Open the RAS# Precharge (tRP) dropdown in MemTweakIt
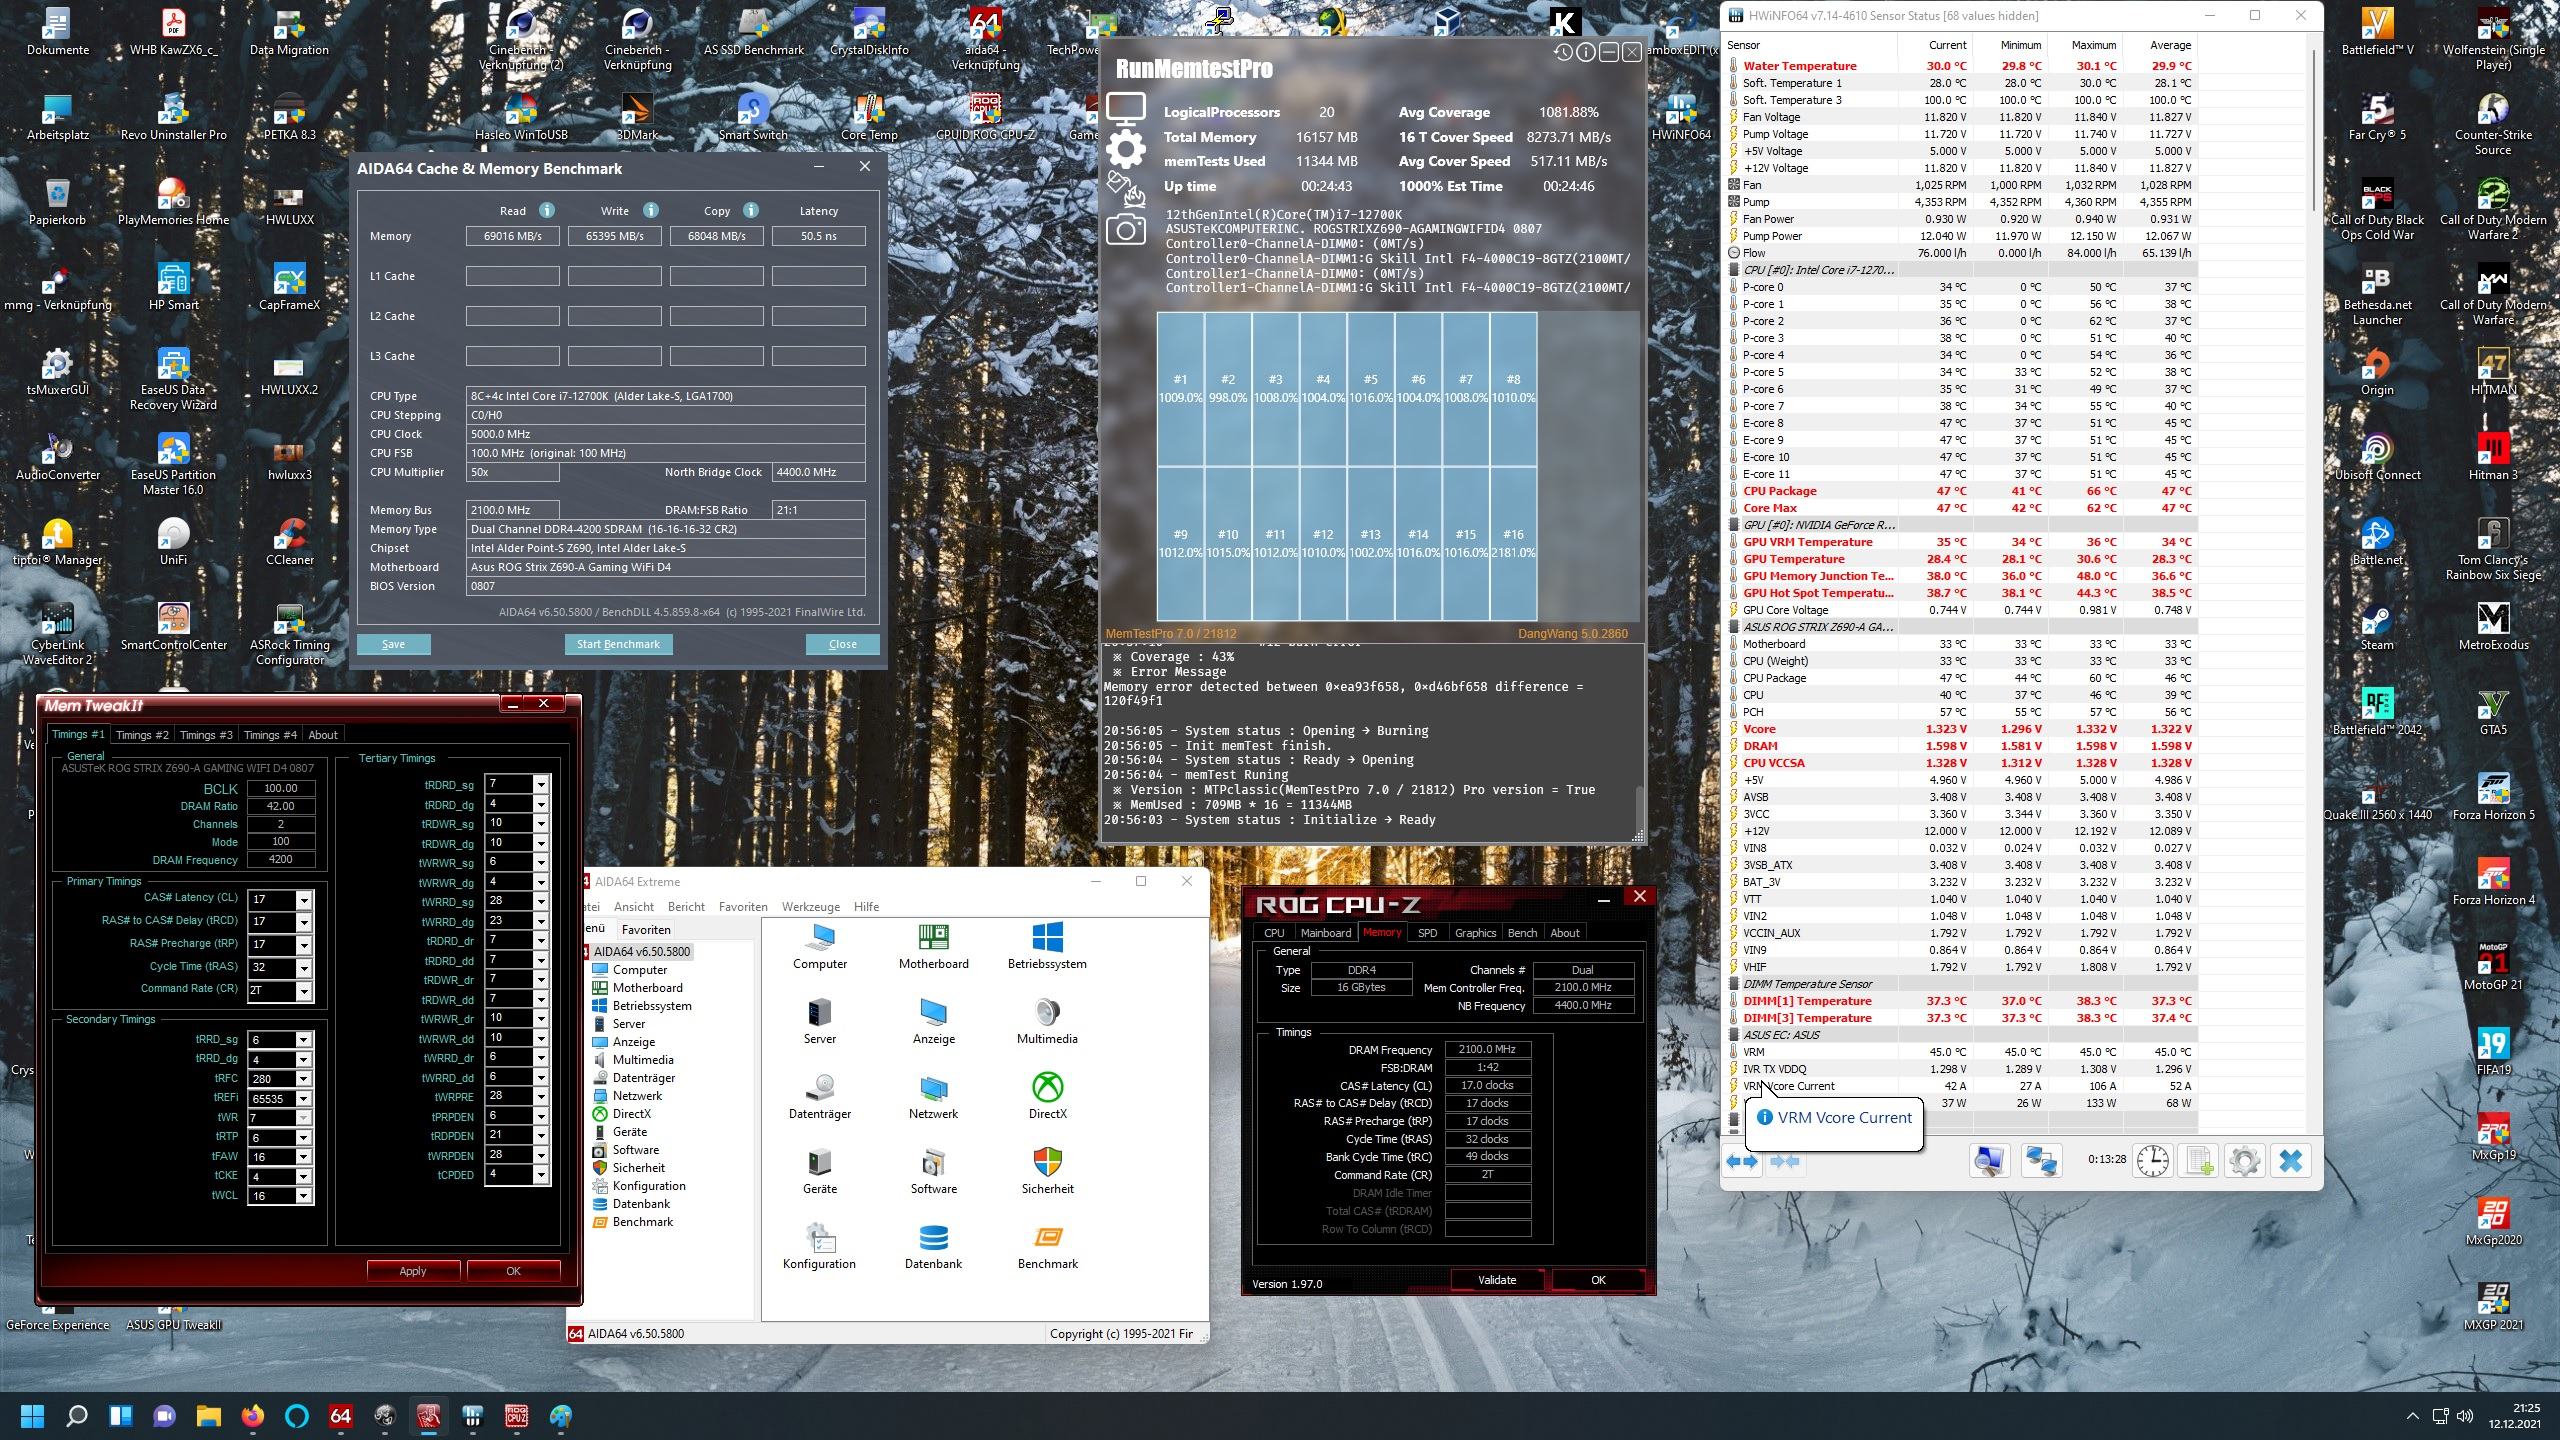 304,945
